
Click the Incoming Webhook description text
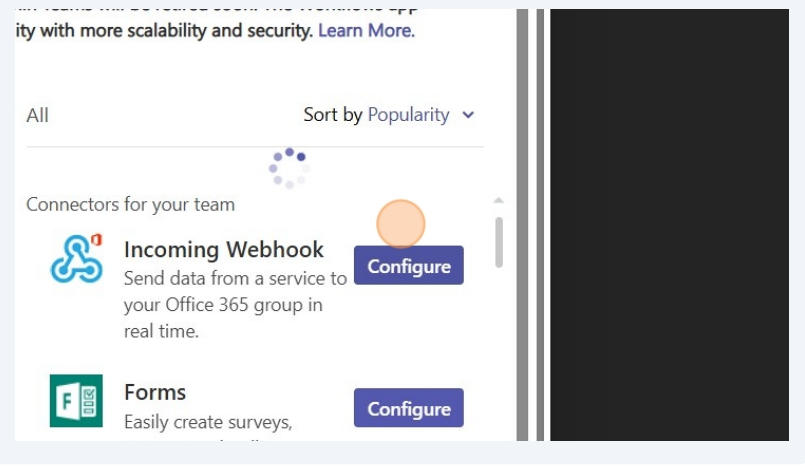point(234,304)
